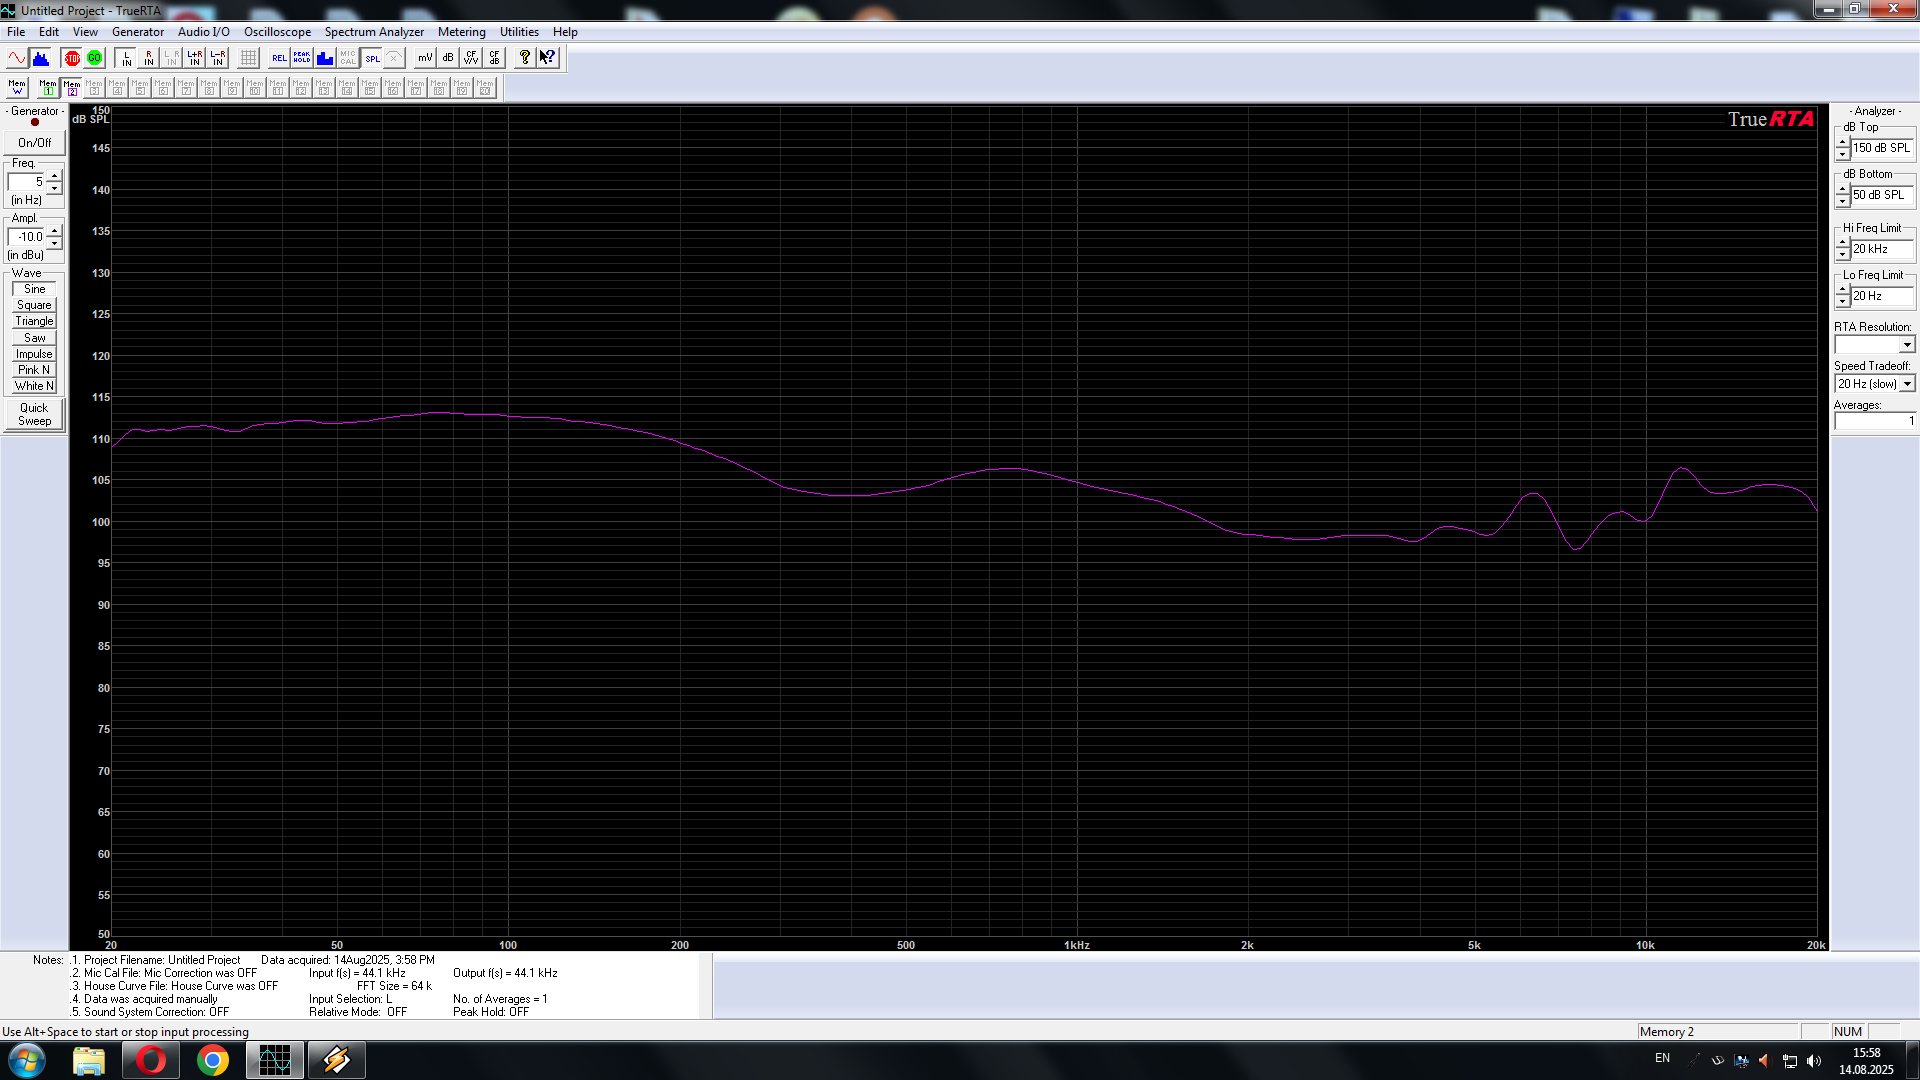Select the oscilloscope sine wave icon
1920x1080 pixels.
(17, 58)
